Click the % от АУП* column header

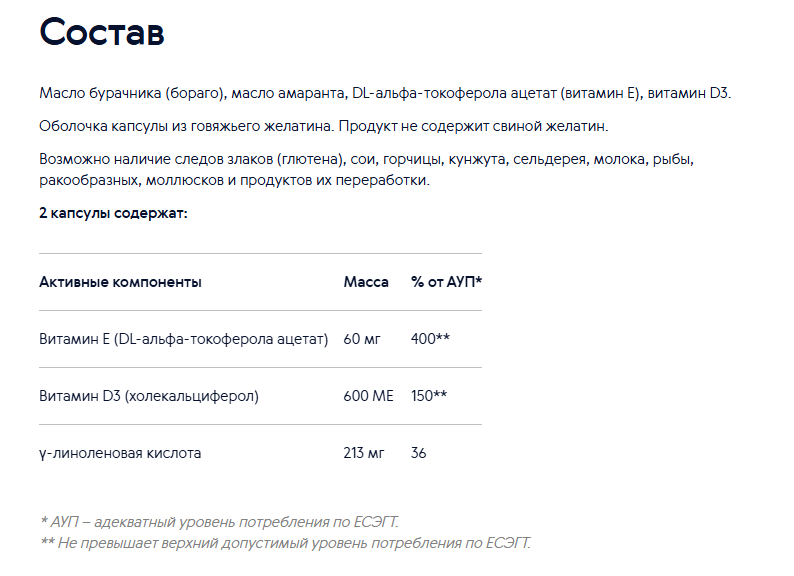[x=447, y=282]
